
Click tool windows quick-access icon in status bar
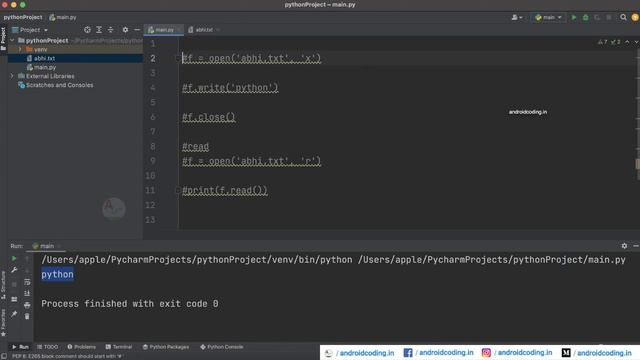pyautogui.click(x=4, y=356)
